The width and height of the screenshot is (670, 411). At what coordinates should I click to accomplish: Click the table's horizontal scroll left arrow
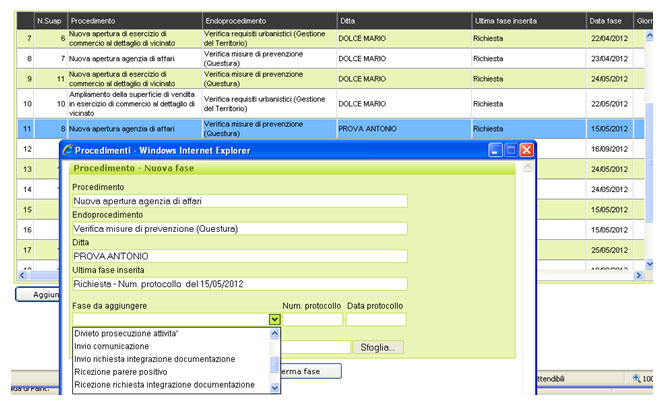click(22, 275)
